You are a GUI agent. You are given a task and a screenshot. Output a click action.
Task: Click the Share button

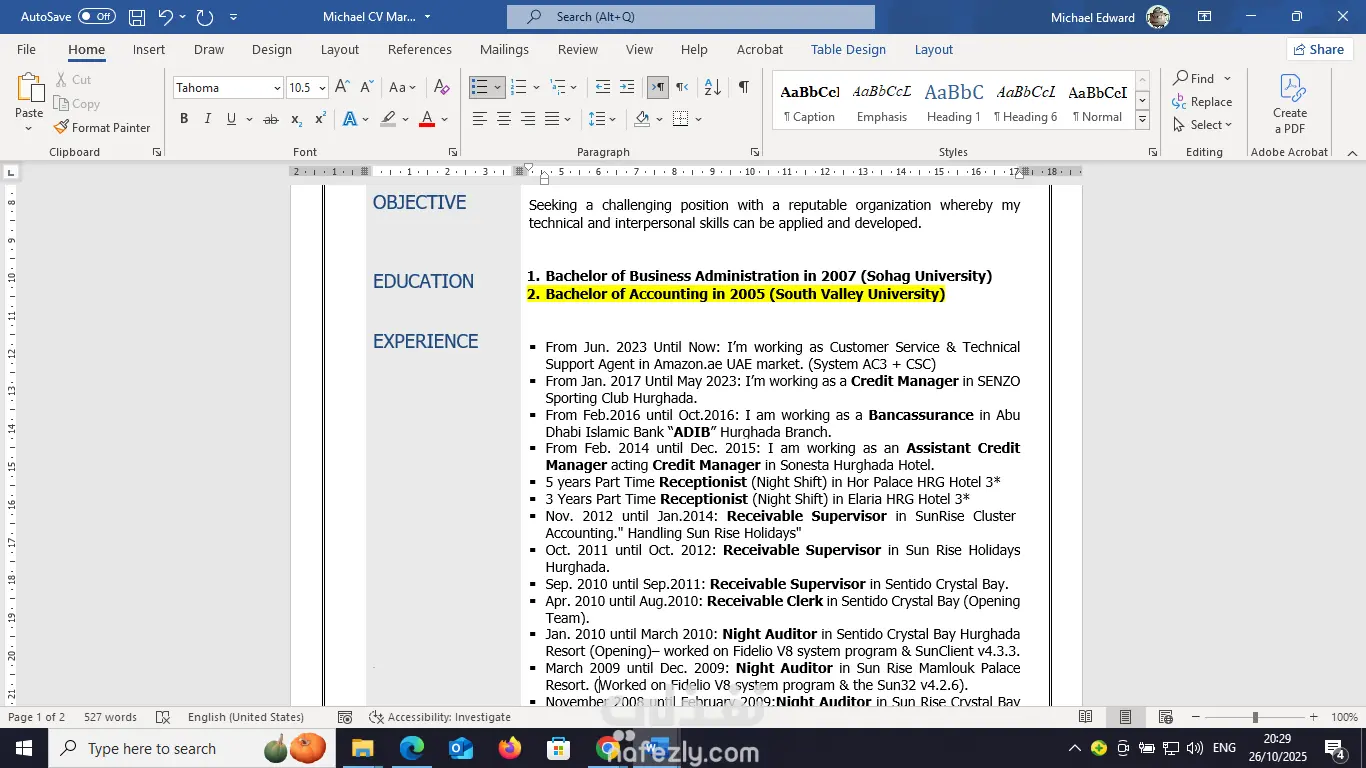pyautogui.click(x=1317, y=49)
